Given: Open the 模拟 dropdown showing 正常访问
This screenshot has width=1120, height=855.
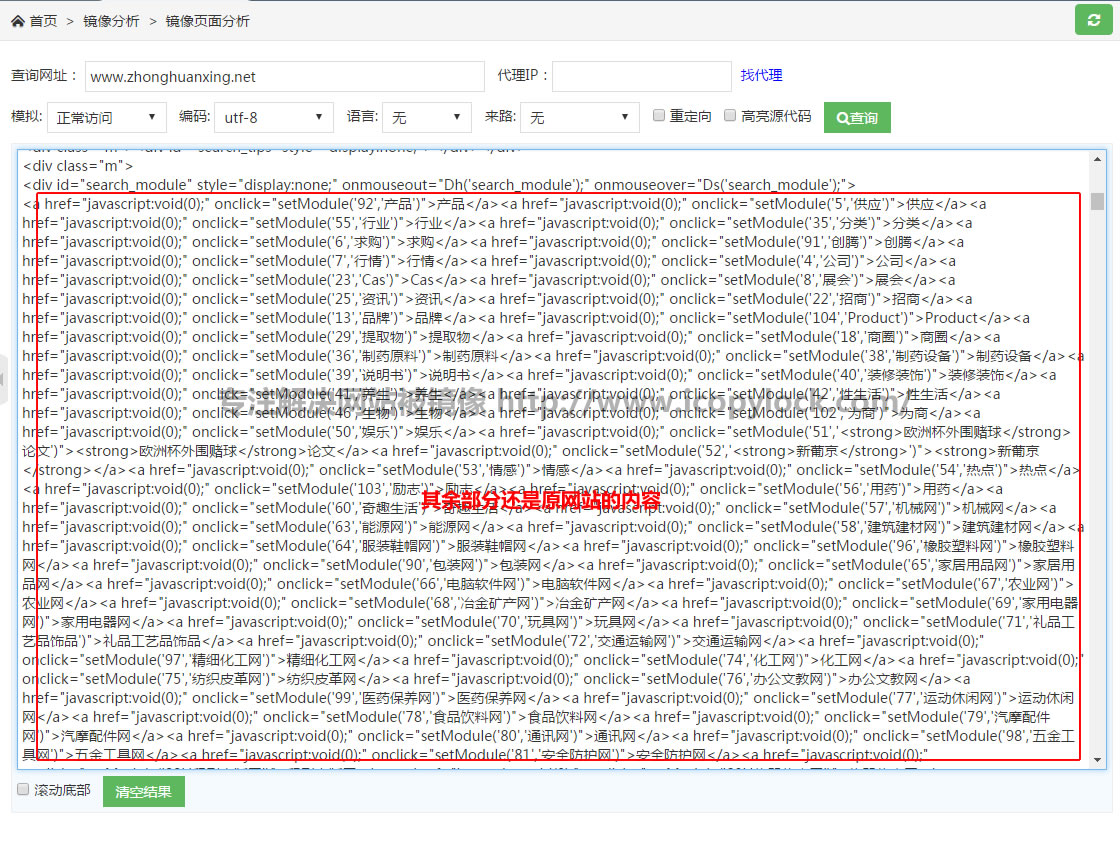Looking at the screenshot, I should (107, 118).
